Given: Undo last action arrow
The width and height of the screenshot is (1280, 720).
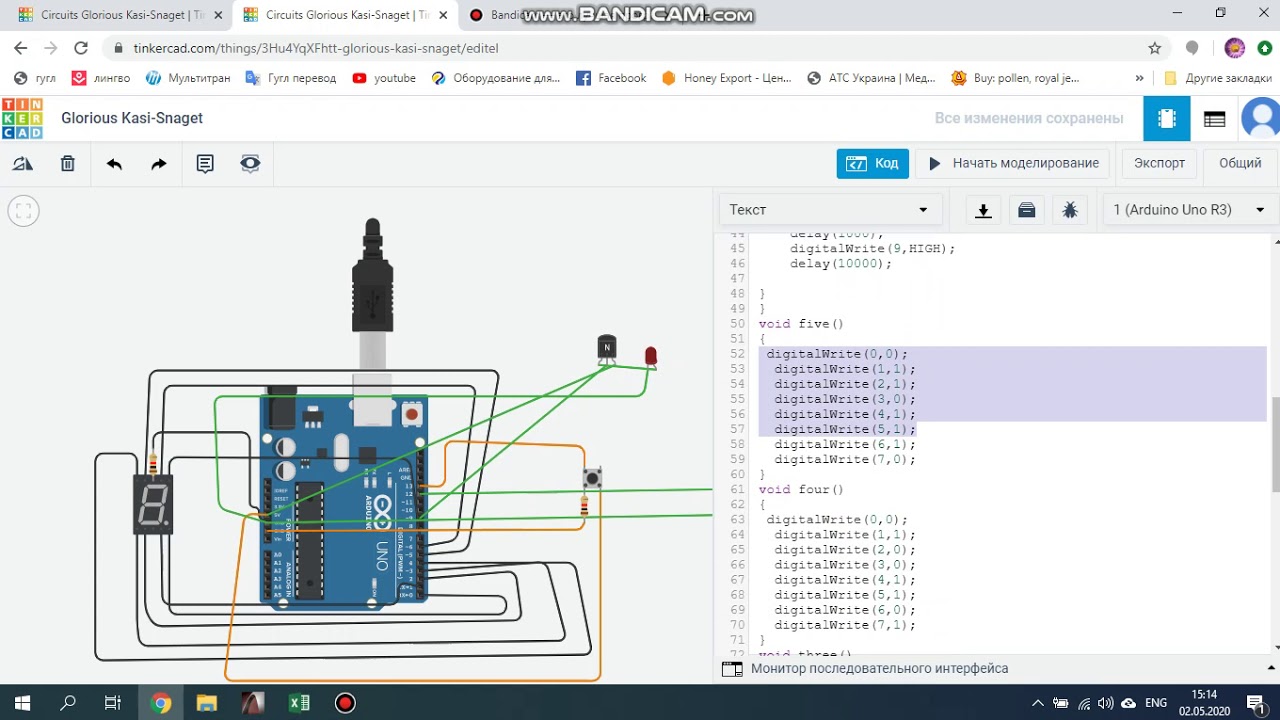Looking at the screenshot, I should point(114,164).
